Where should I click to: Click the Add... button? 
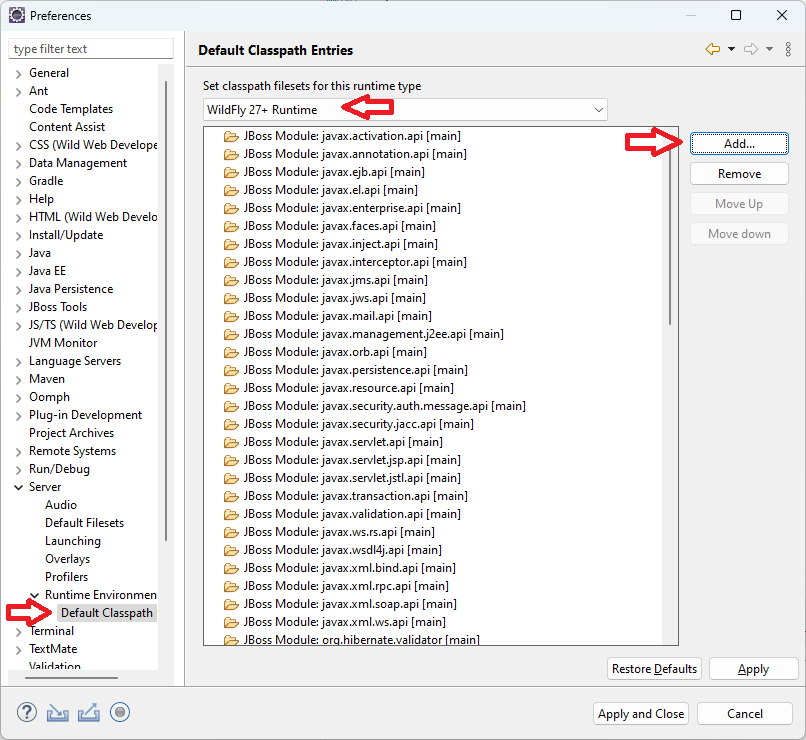739,143
